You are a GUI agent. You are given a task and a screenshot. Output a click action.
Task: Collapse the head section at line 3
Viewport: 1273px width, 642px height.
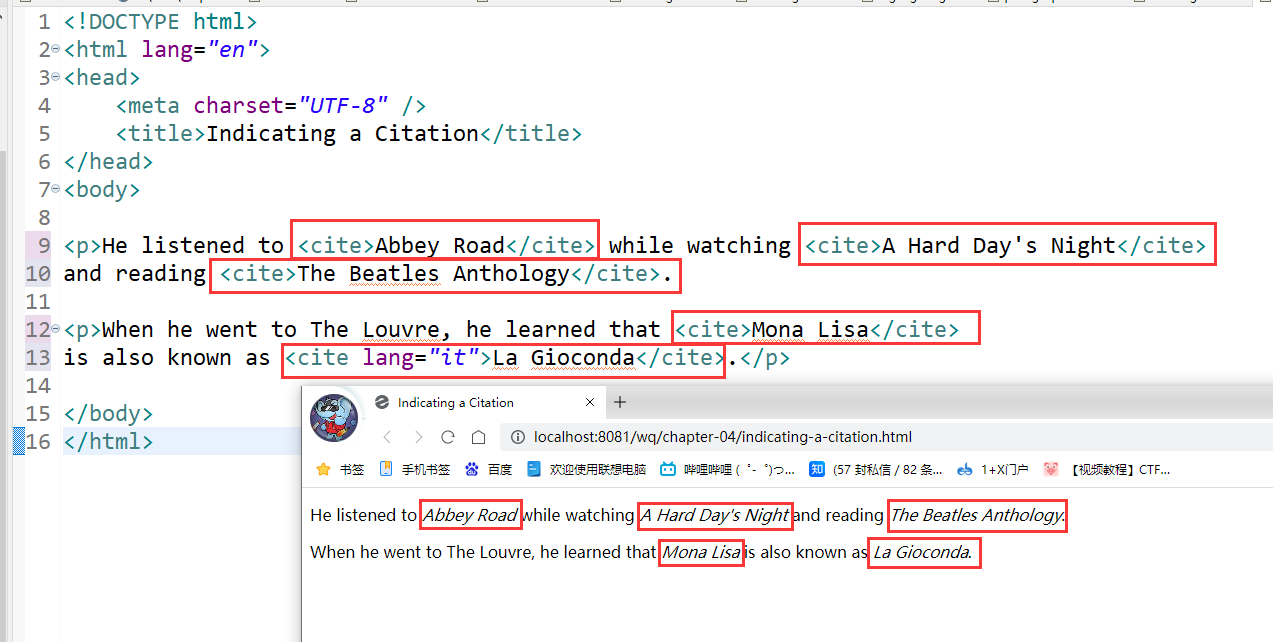[56, 76]
